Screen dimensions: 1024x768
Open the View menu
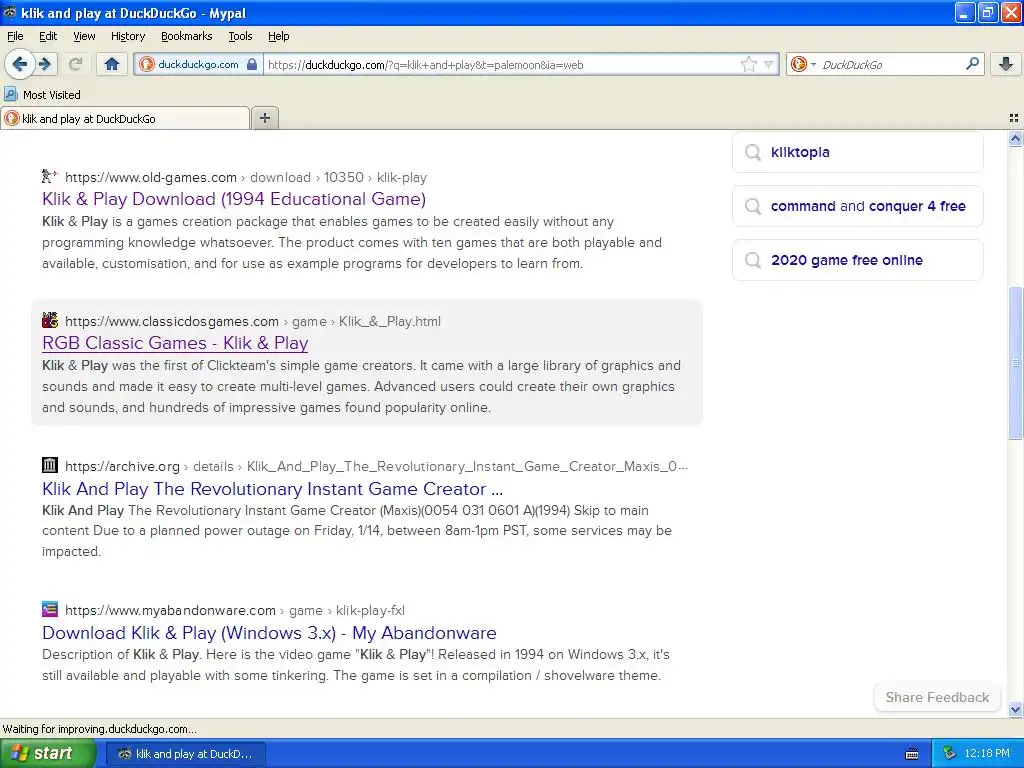pos(84,36)
